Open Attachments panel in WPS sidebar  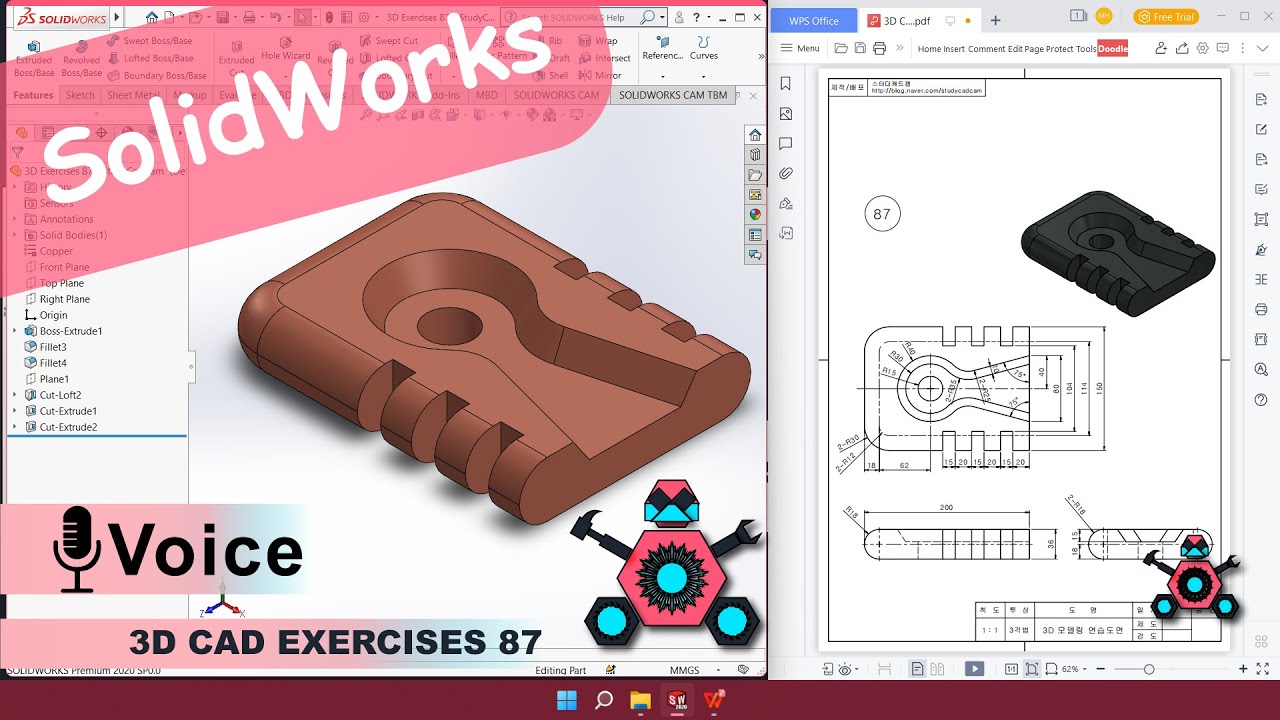click(x=786, y=173)
